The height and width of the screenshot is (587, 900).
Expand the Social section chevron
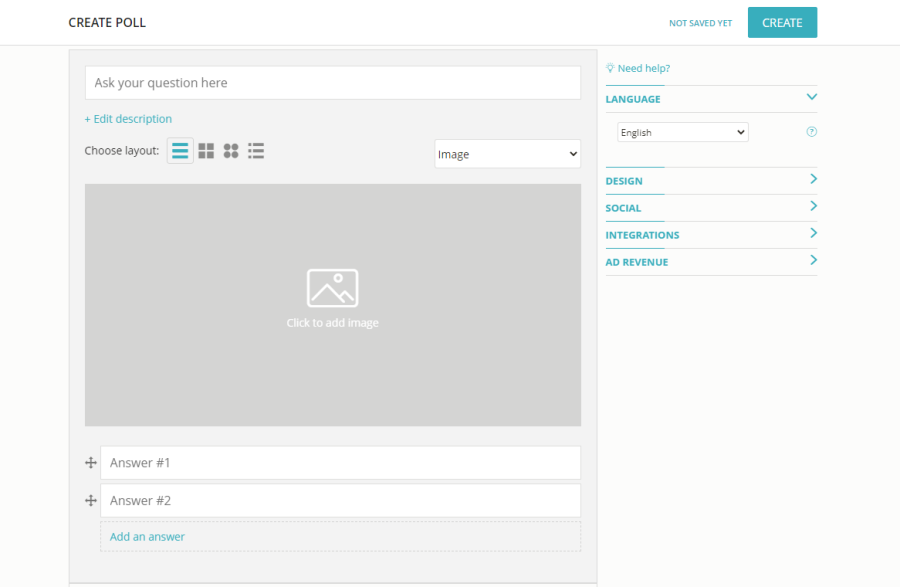(813, 206)
